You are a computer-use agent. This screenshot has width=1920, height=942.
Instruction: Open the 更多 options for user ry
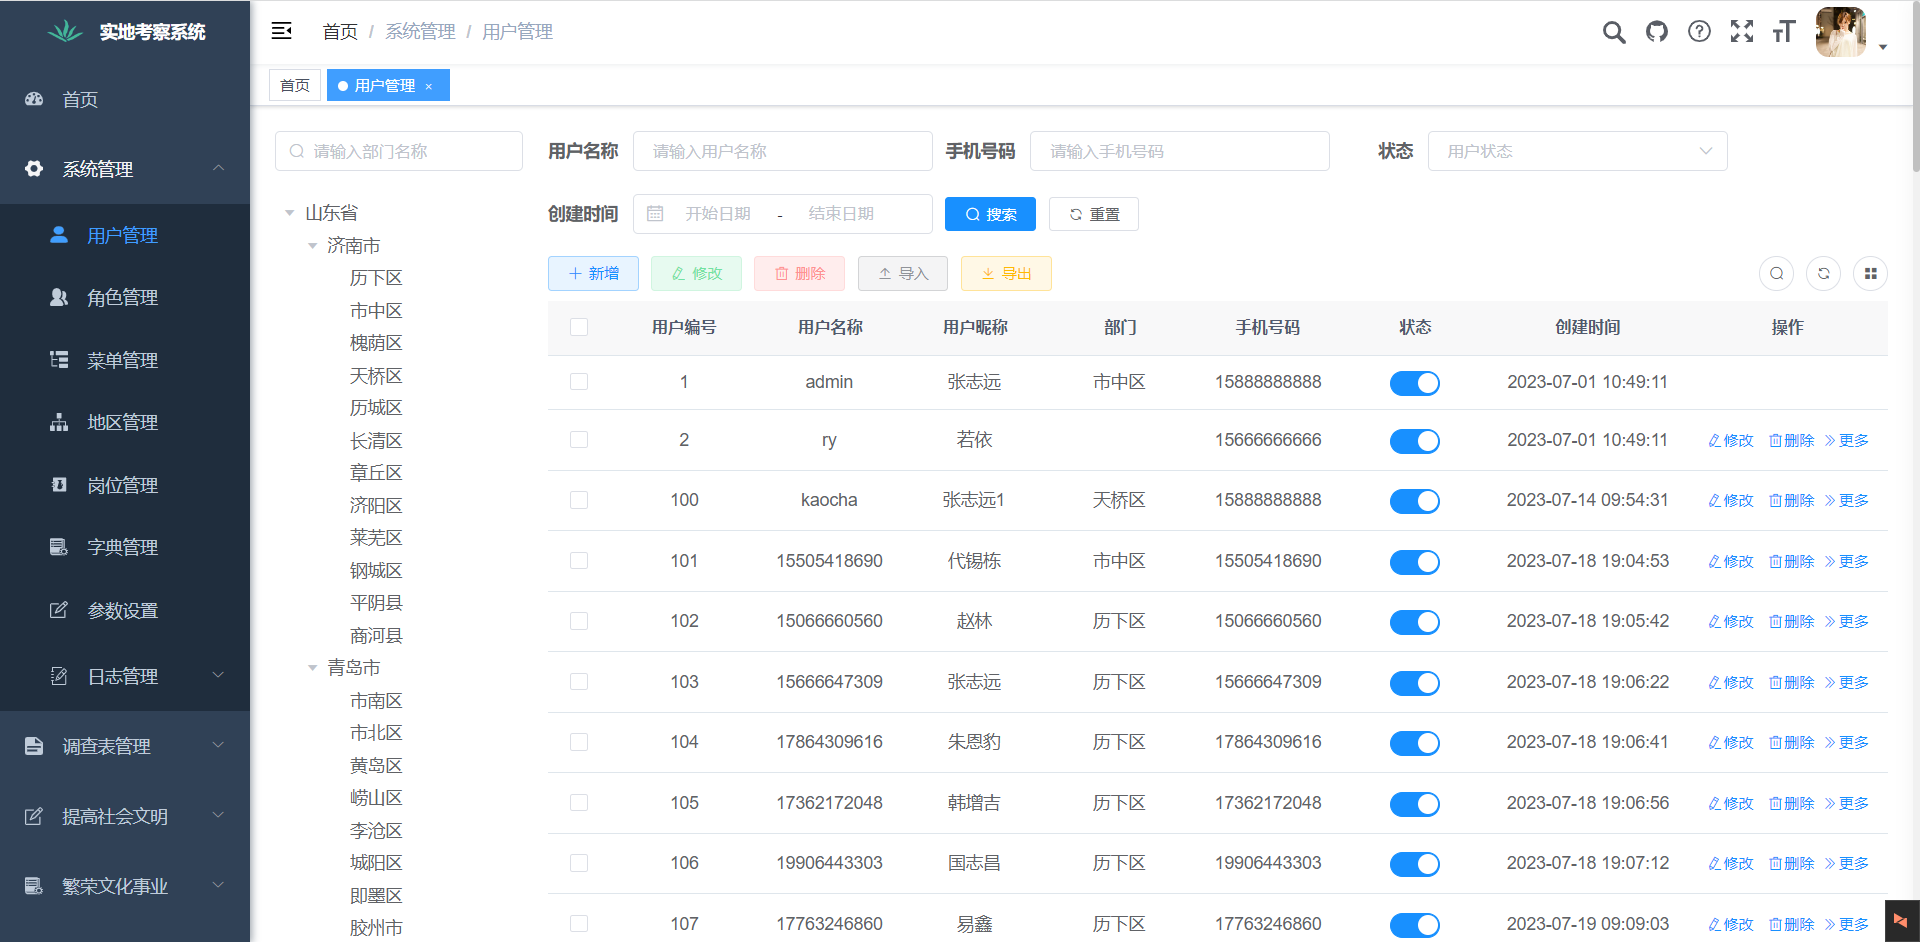1846,440
